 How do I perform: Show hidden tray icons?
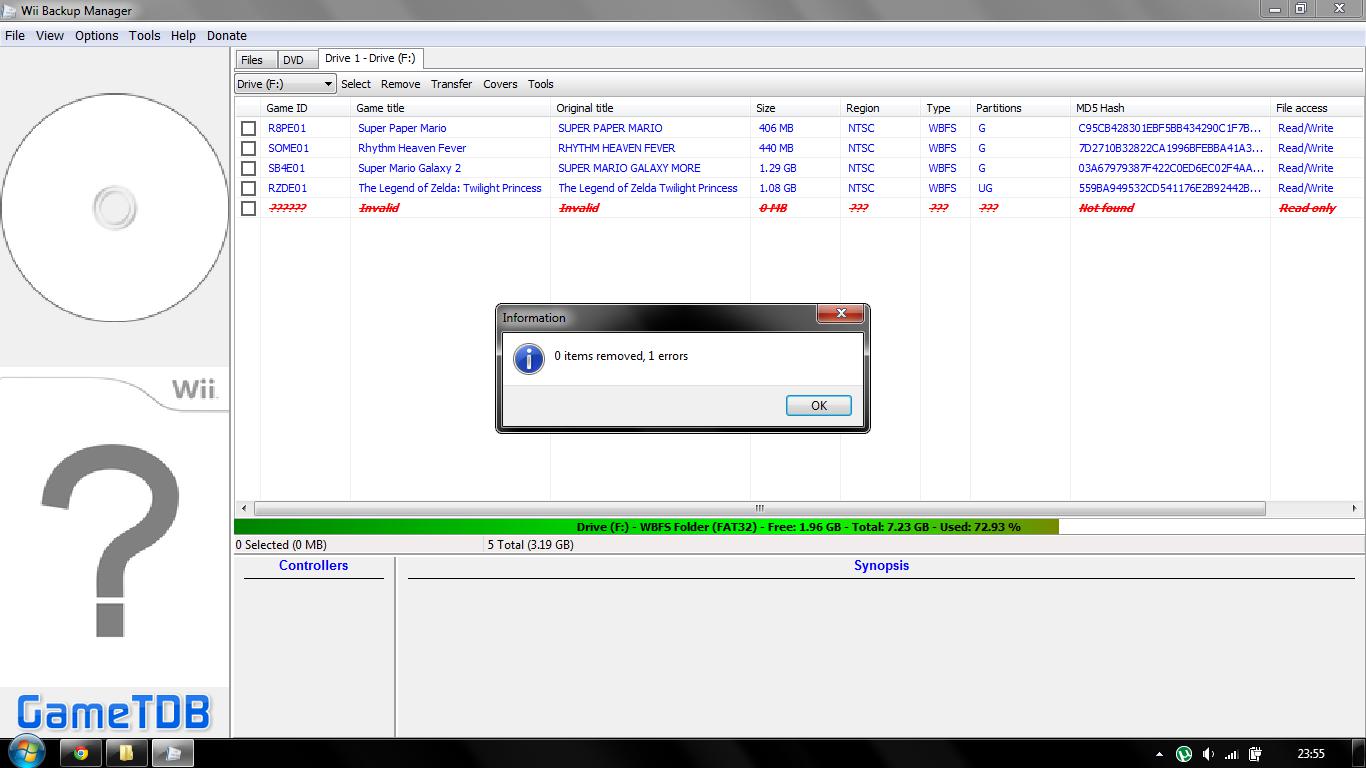(1159, 754)
